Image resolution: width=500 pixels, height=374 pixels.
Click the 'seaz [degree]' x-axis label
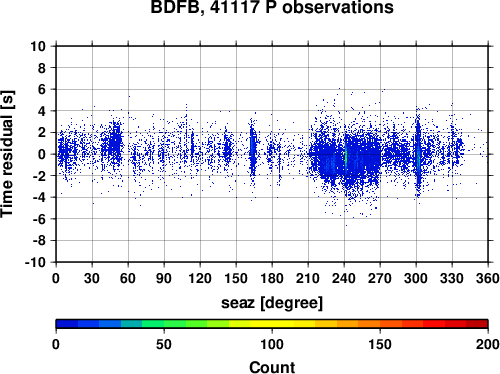pos(272,303)
